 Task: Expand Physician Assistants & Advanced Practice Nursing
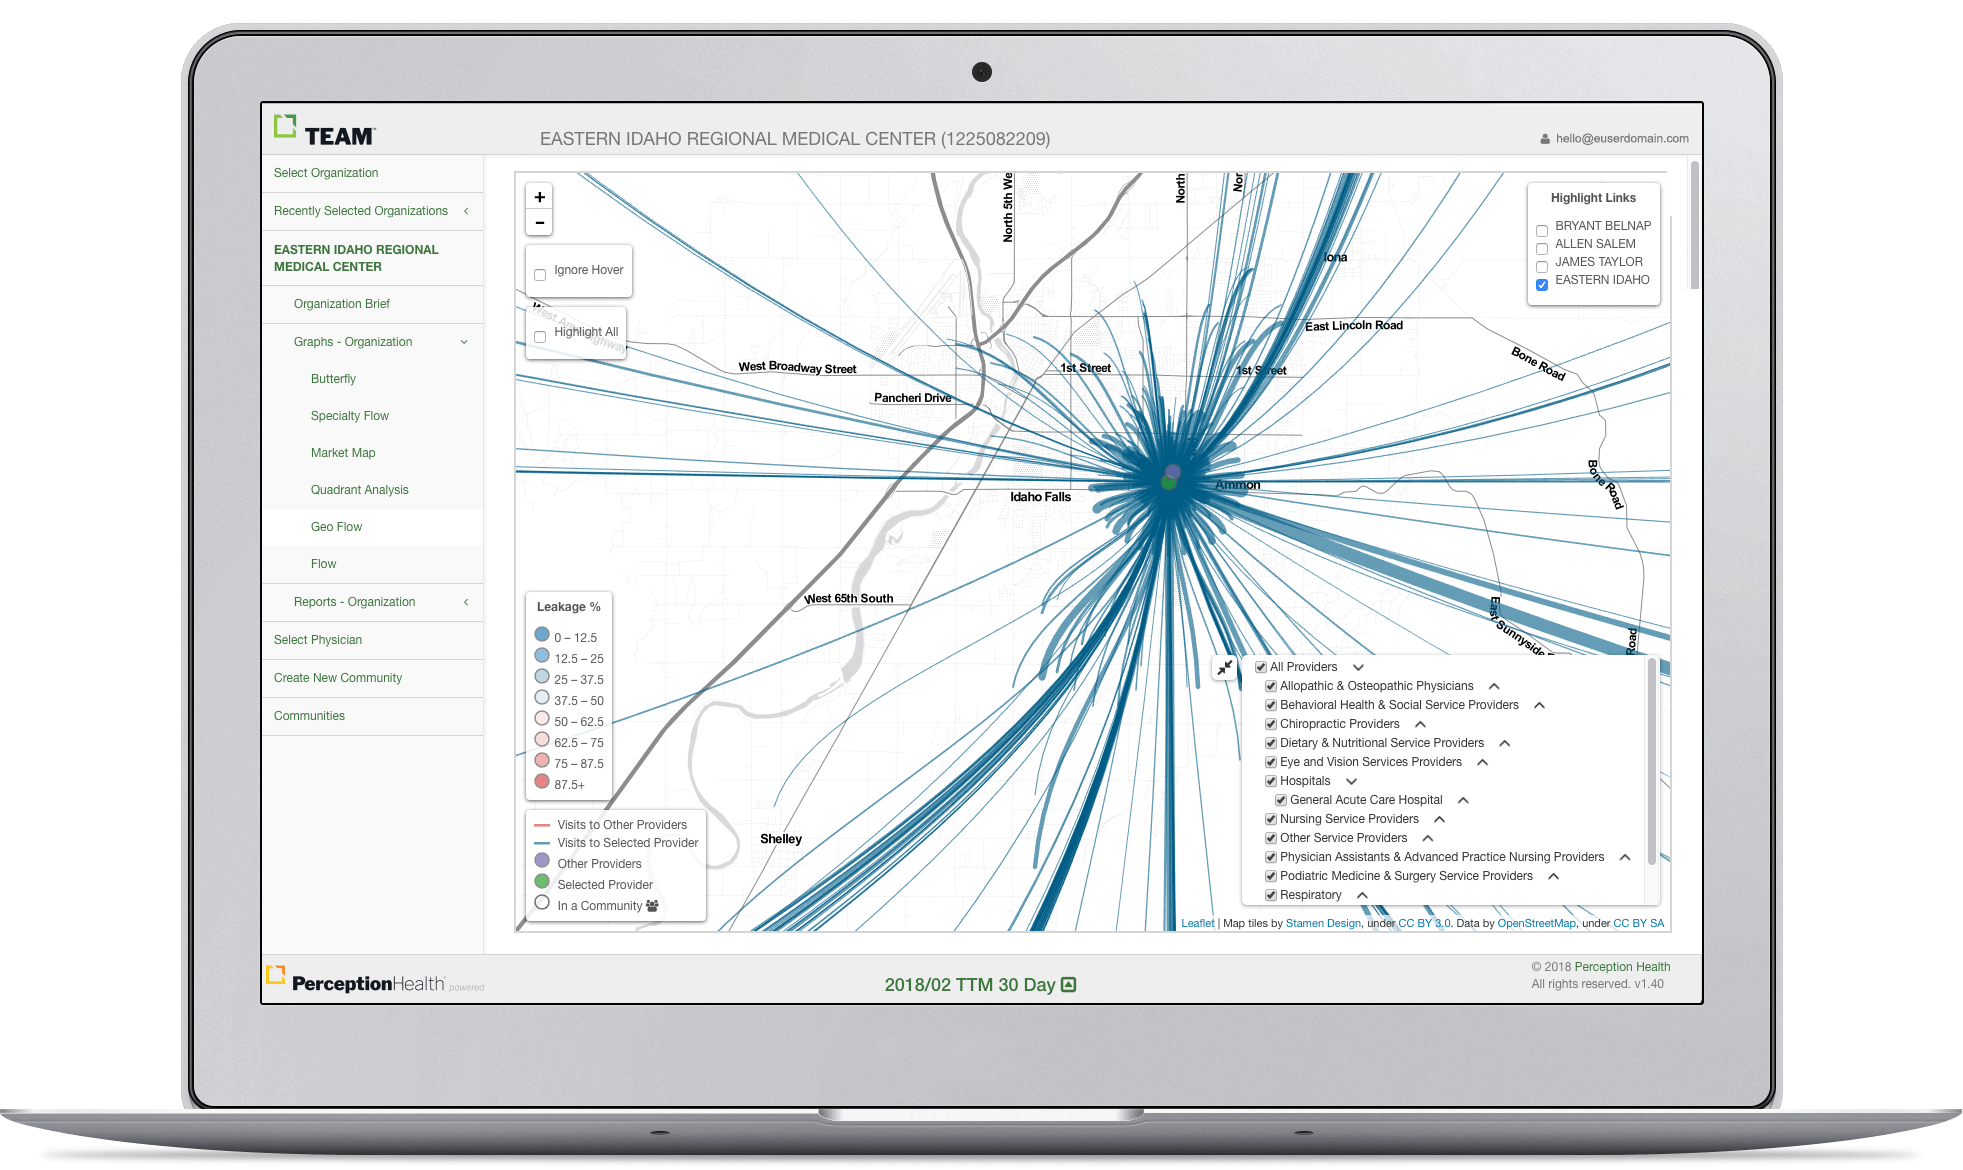[1625, 857]
